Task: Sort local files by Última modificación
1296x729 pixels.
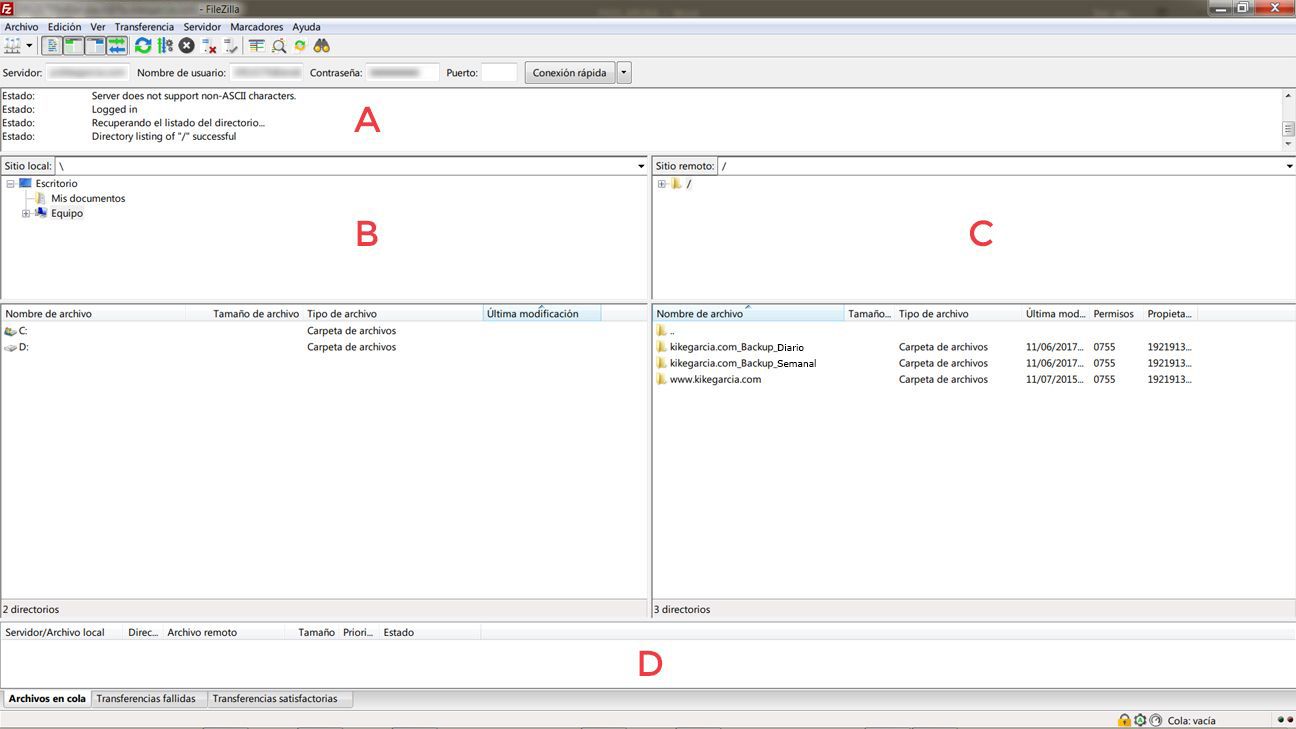Action: [542, 314]
